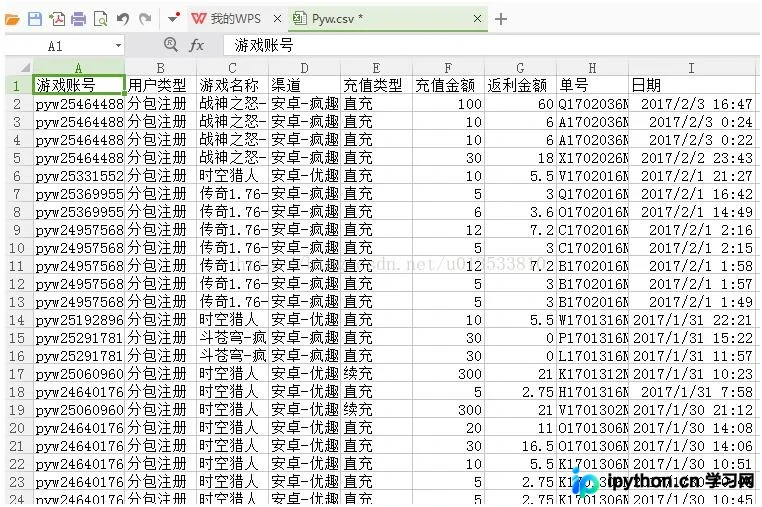The width and height of the screenshot is (762, 507).
Task: Switch to the 我的WPS tab
Action: click(226, 19)
